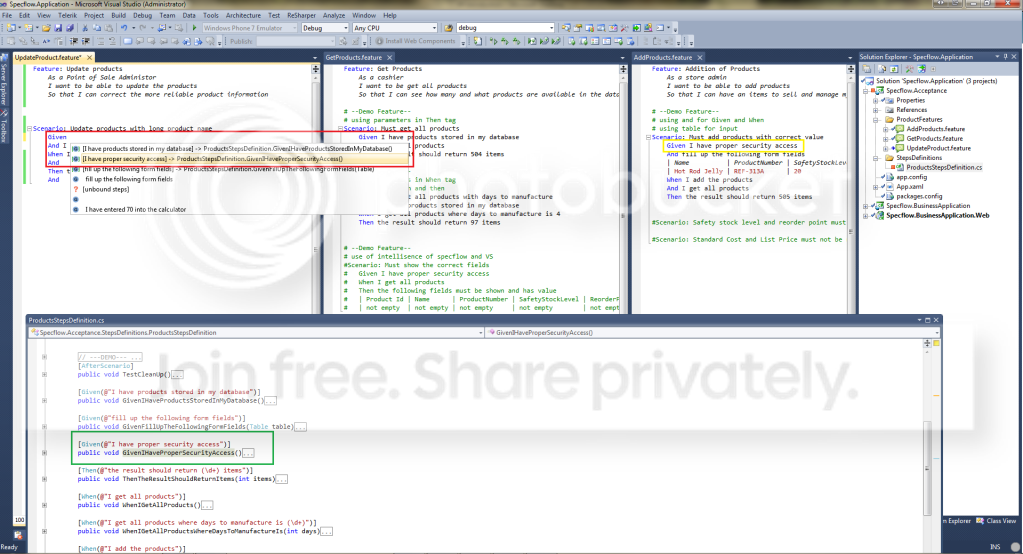
Task: Open the Windows Phone 7 Emulator dropdown
Action: [x=294, y=28]
